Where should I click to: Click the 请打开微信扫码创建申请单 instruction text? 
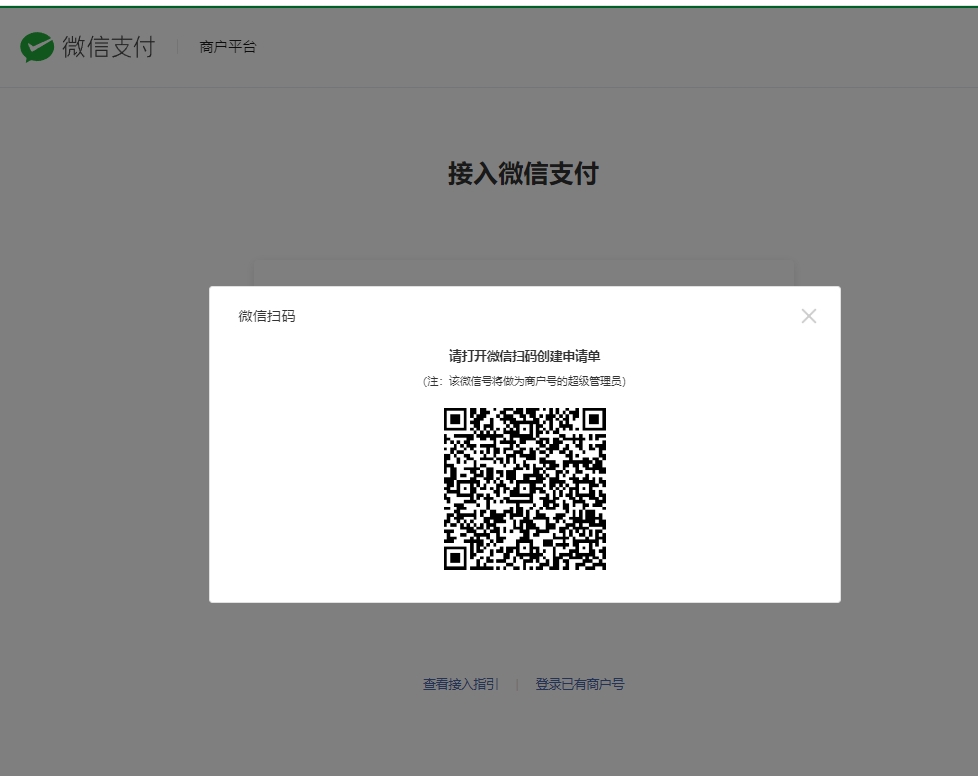(524, 356)
